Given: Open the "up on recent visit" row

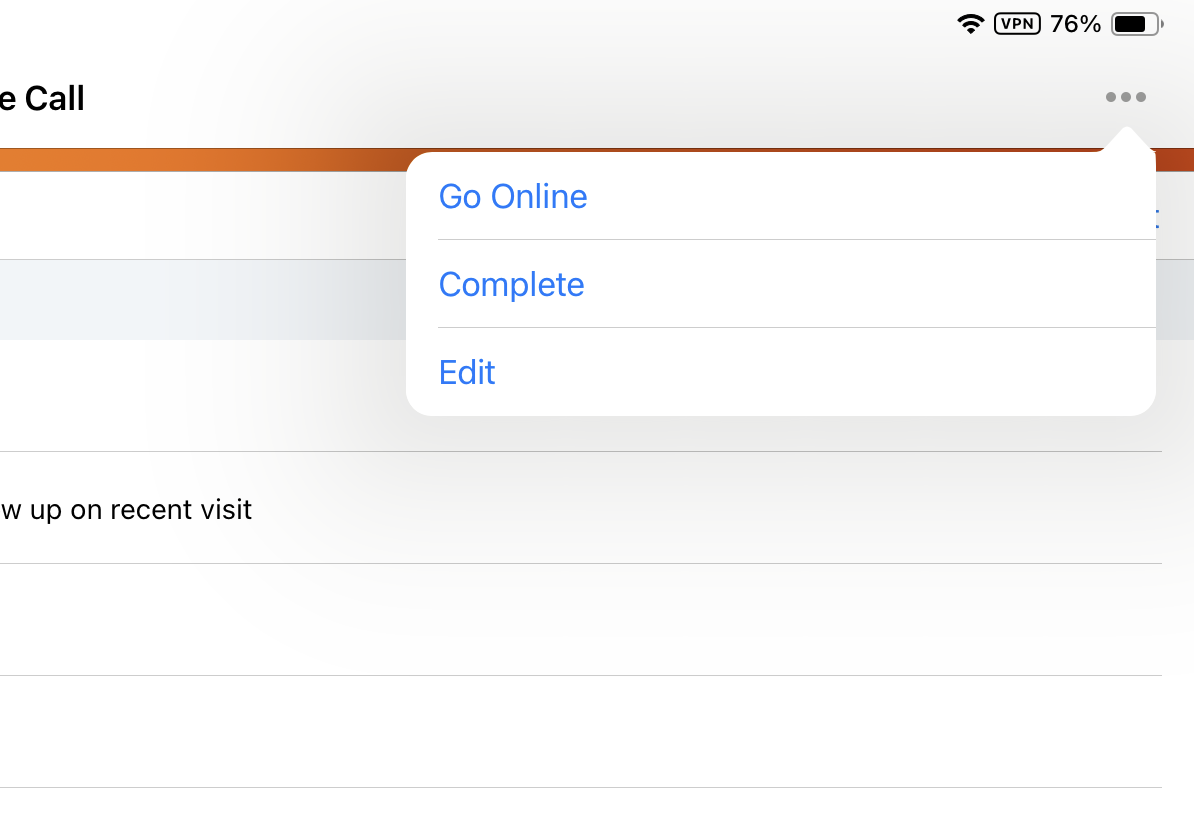Looking at the screenshot, I should (x=126, y=509).
